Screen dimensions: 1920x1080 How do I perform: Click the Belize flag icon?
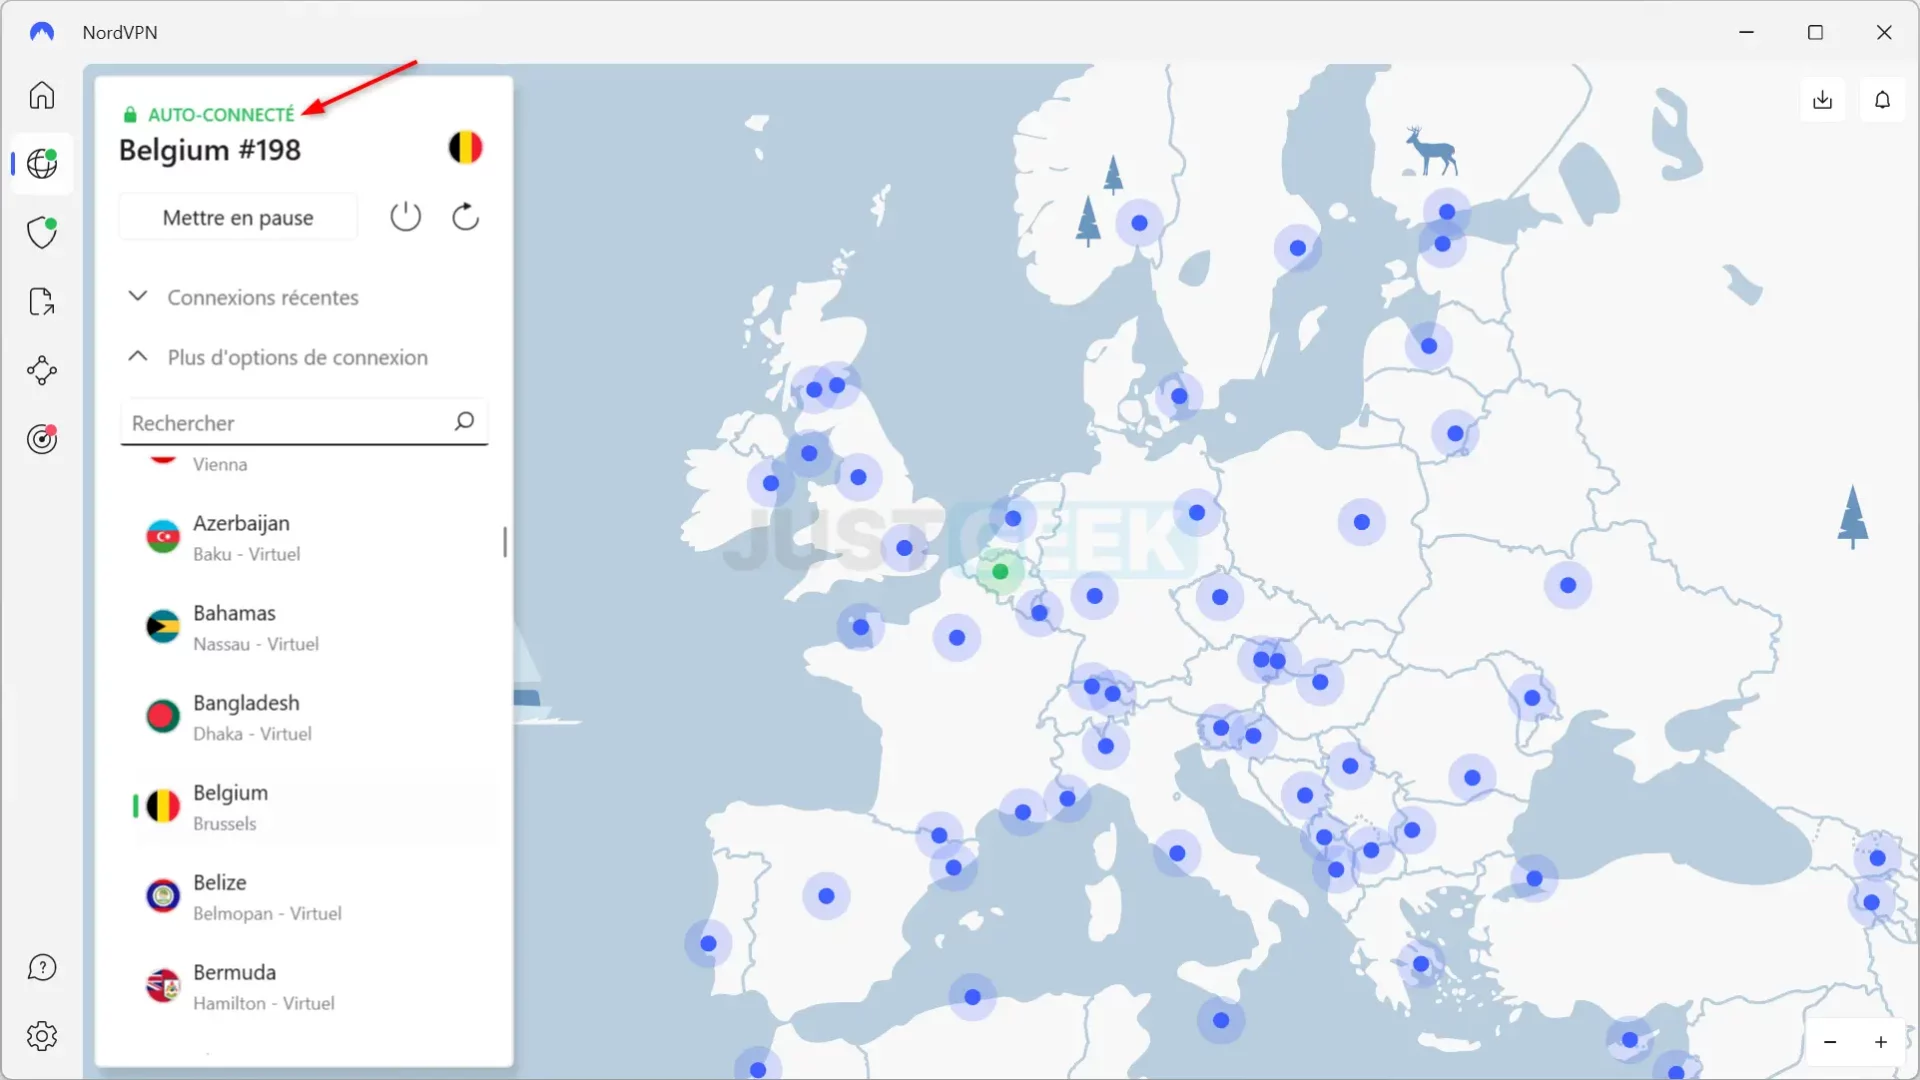click(x=163, y=896)
